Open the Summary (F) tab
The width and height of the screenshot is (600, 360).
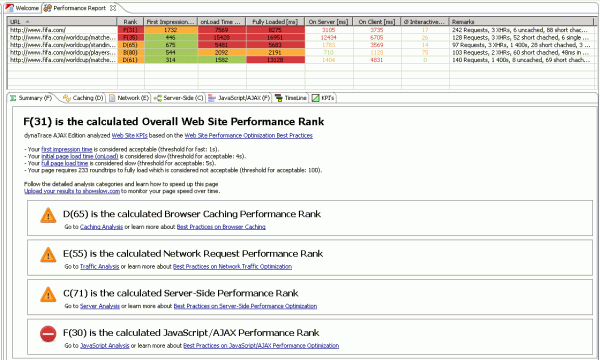pos(31,98)
